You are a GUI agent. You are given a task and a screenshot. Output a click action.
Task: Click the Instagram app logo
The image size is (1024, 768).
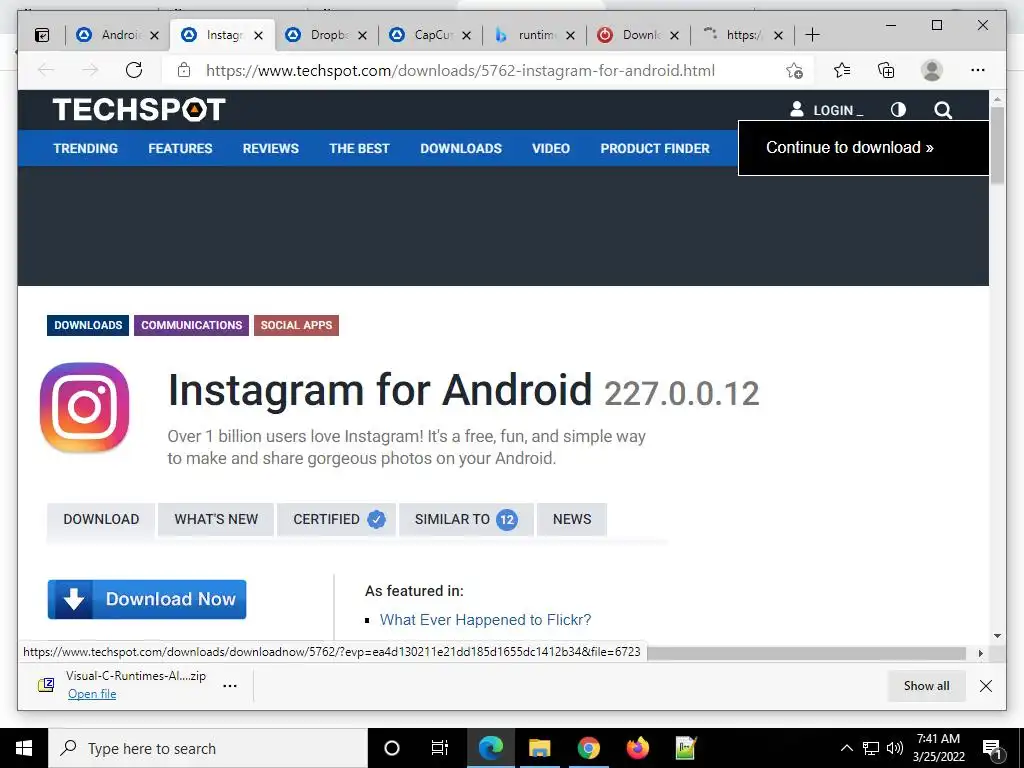85,408
